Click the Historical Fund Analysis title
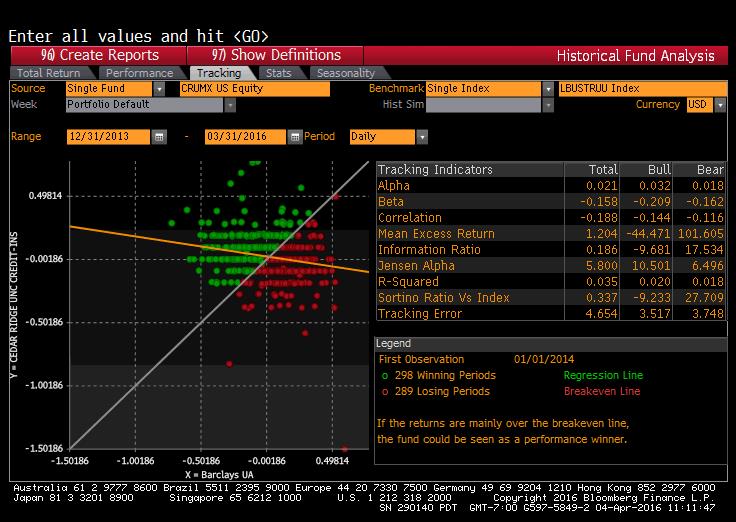 636,56
